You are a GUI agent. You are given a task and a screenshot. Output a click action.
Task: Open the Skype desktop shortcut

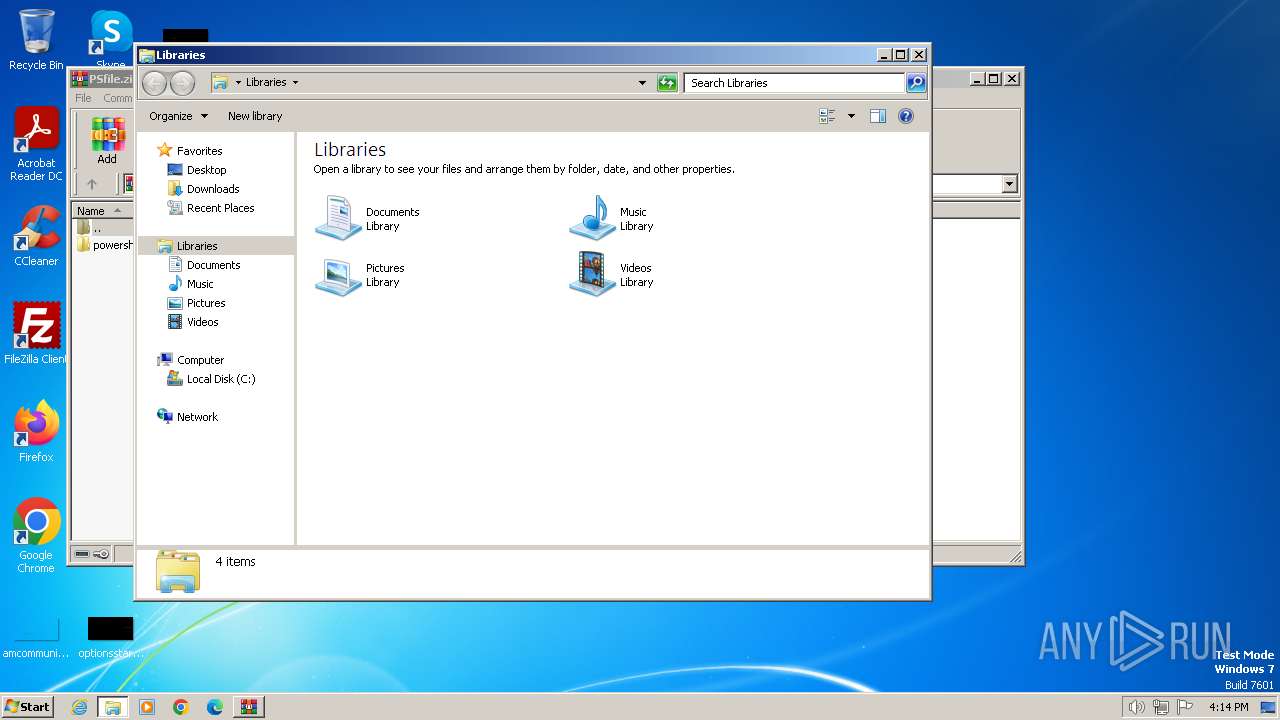111,40
